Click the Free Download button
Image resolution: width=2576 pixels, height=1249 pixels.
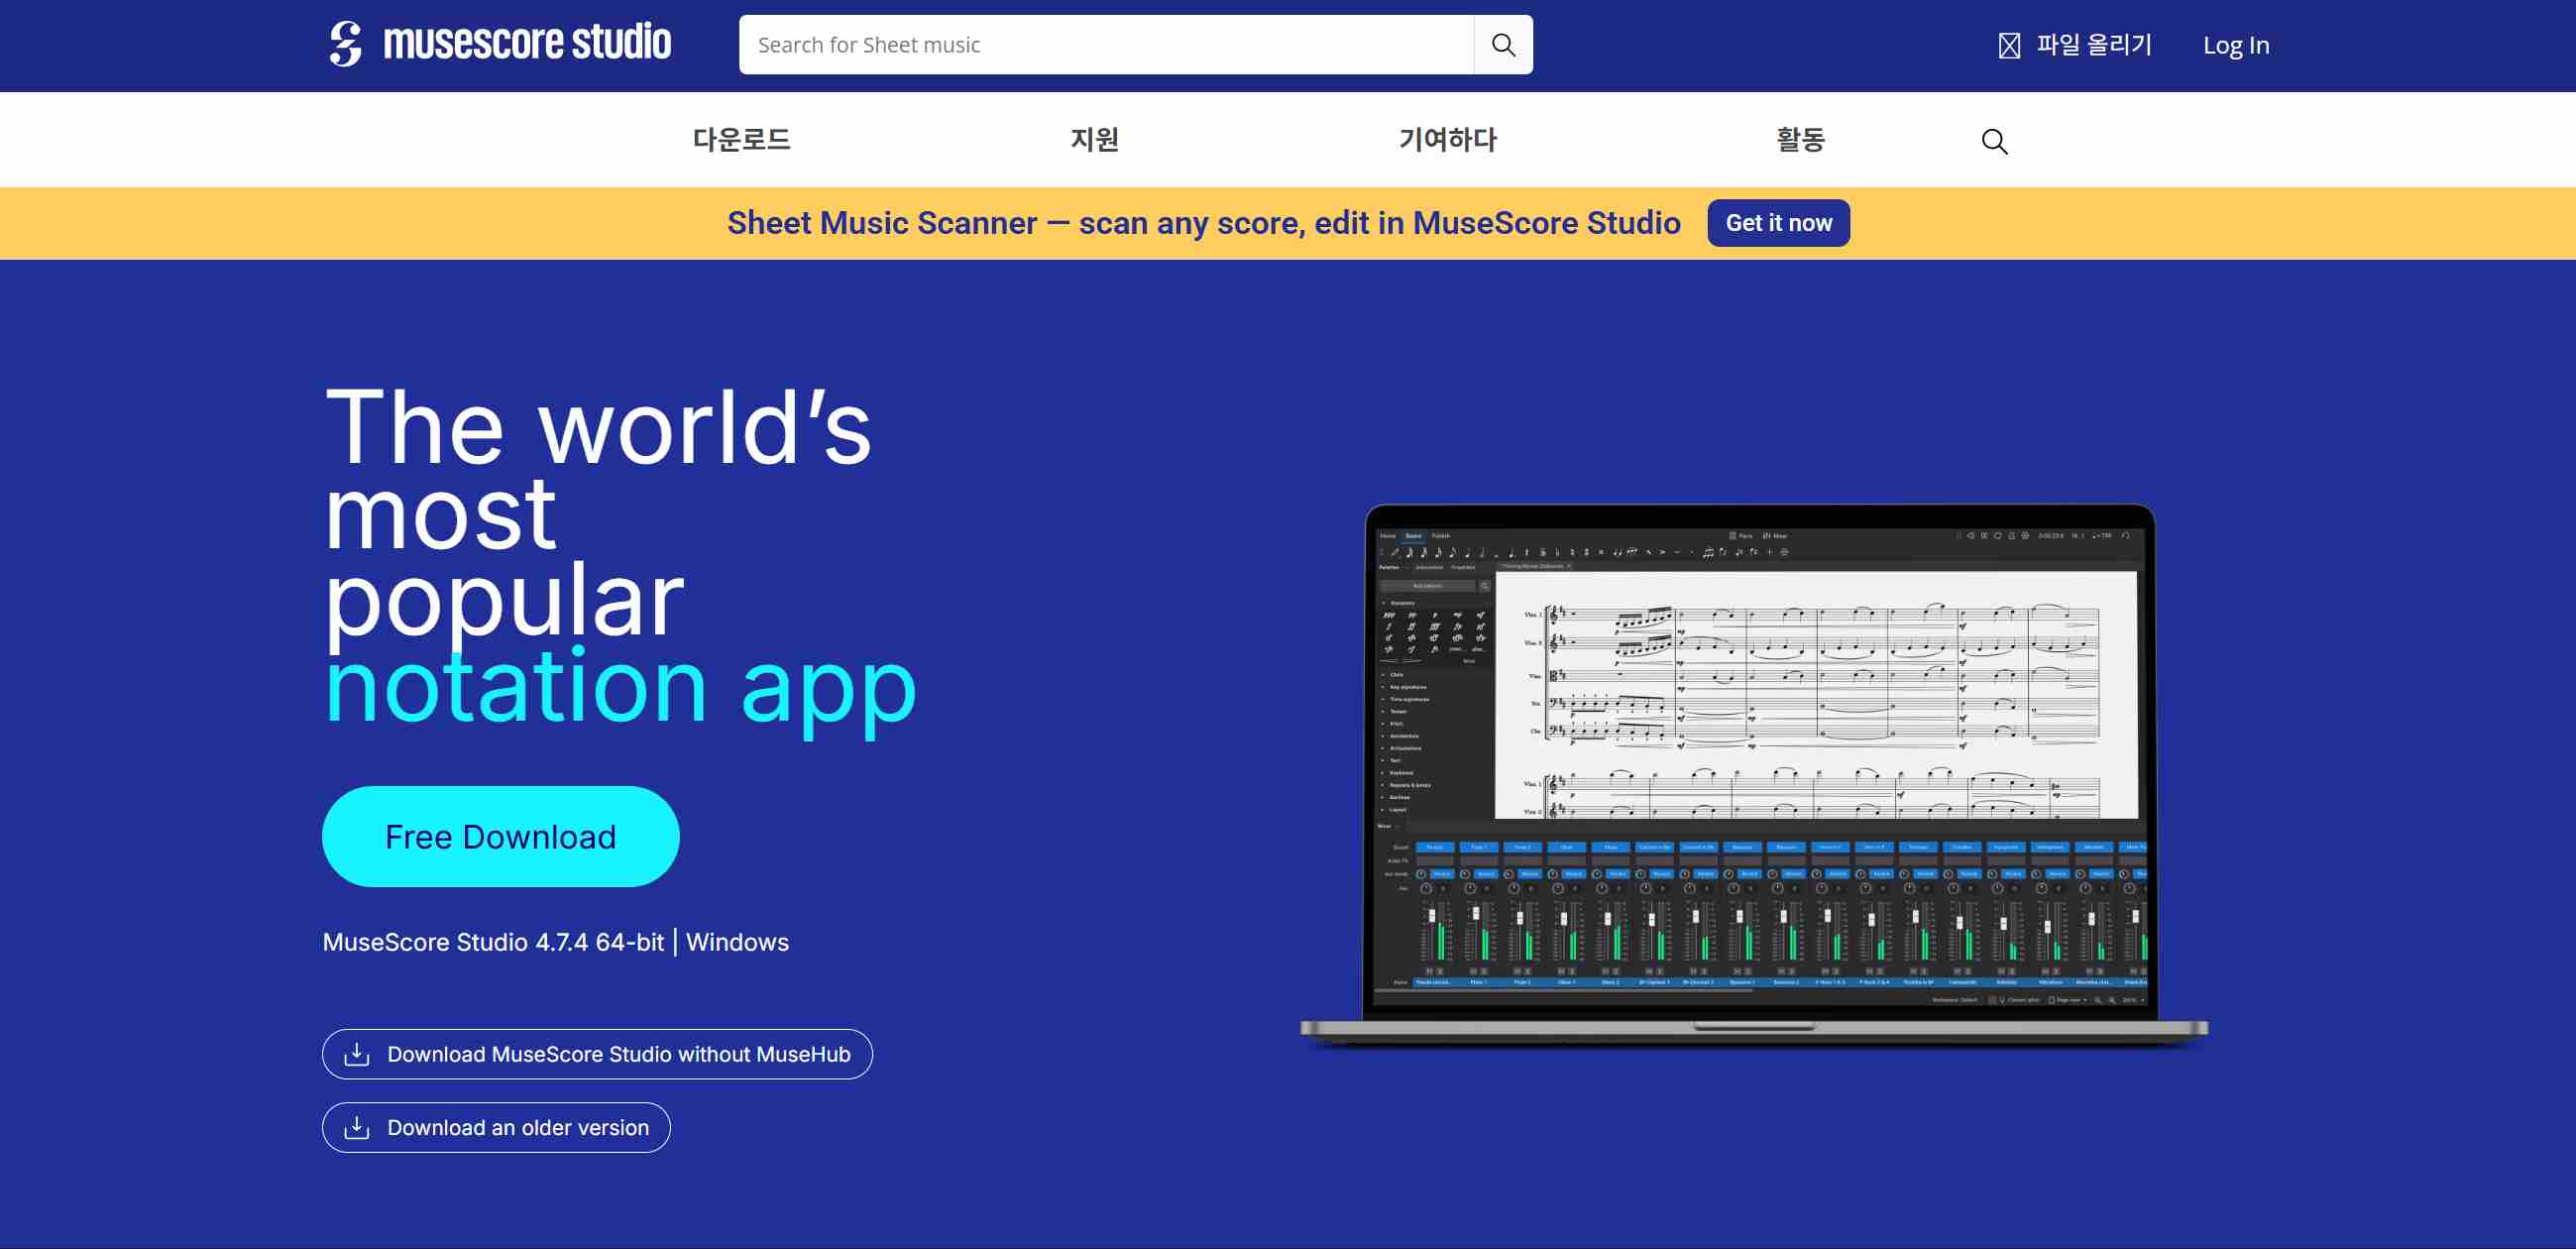point(500,836)
